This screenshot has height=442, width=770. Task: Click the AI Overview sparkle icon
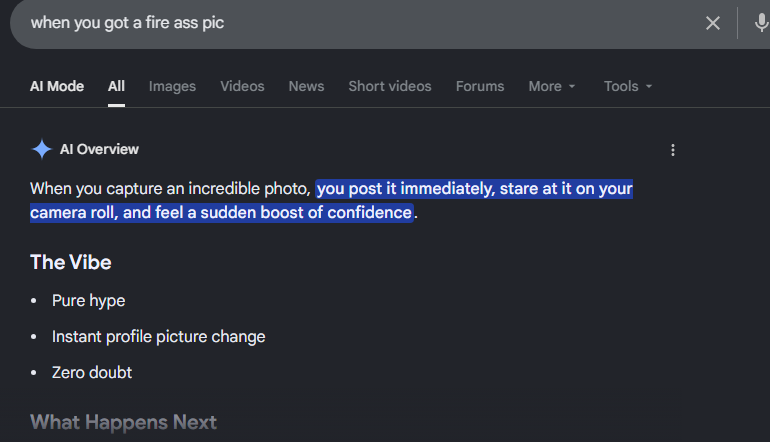point(42,149)
